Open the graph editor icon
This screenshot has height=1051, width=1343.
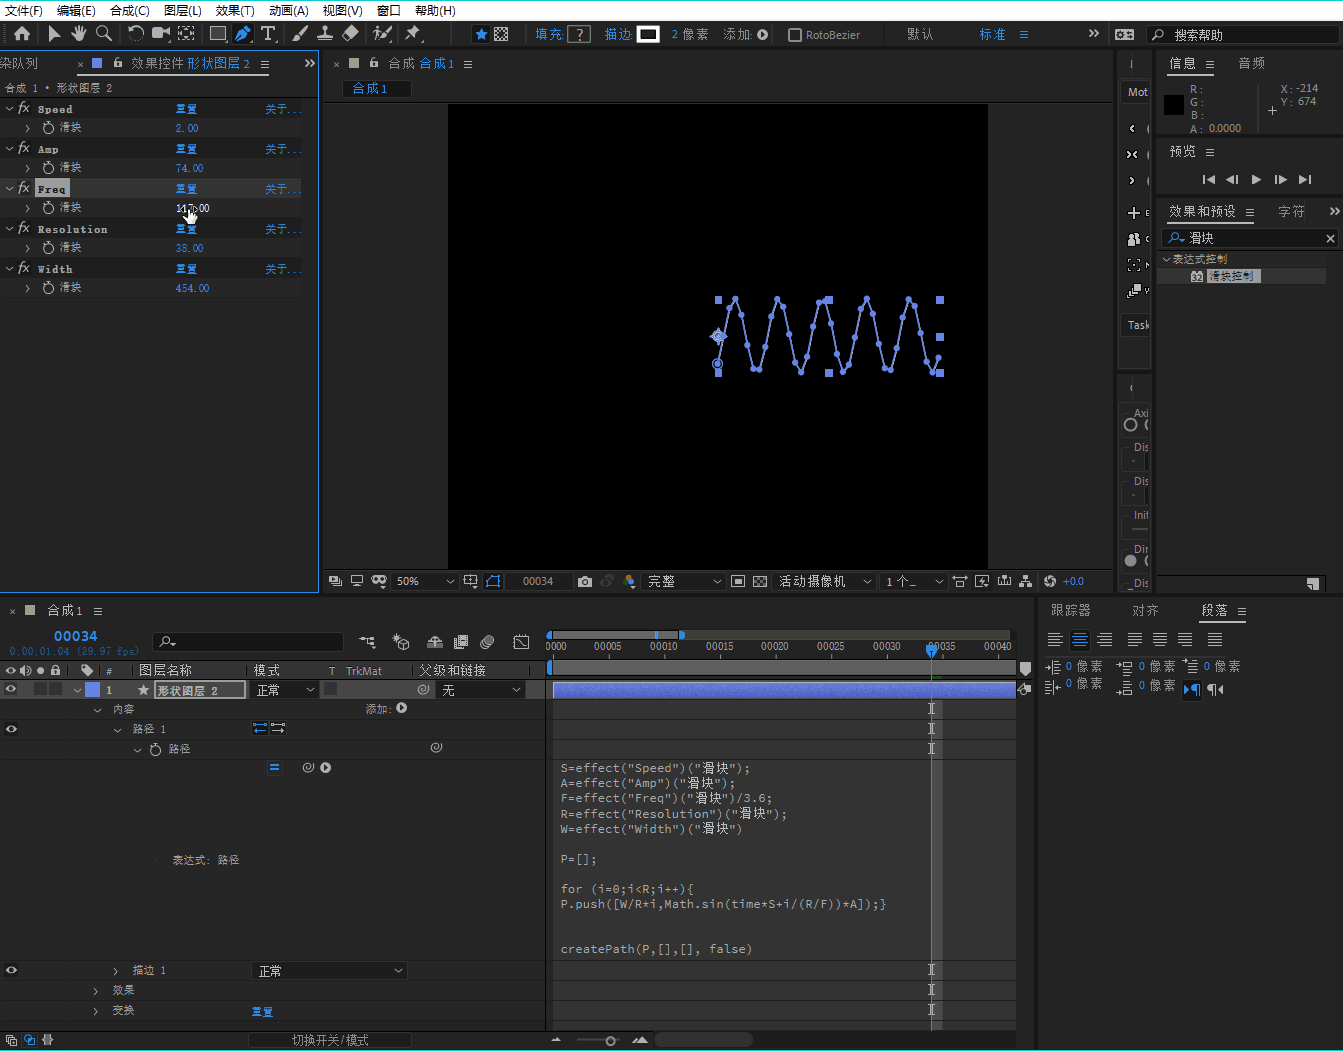coord(521,642)
